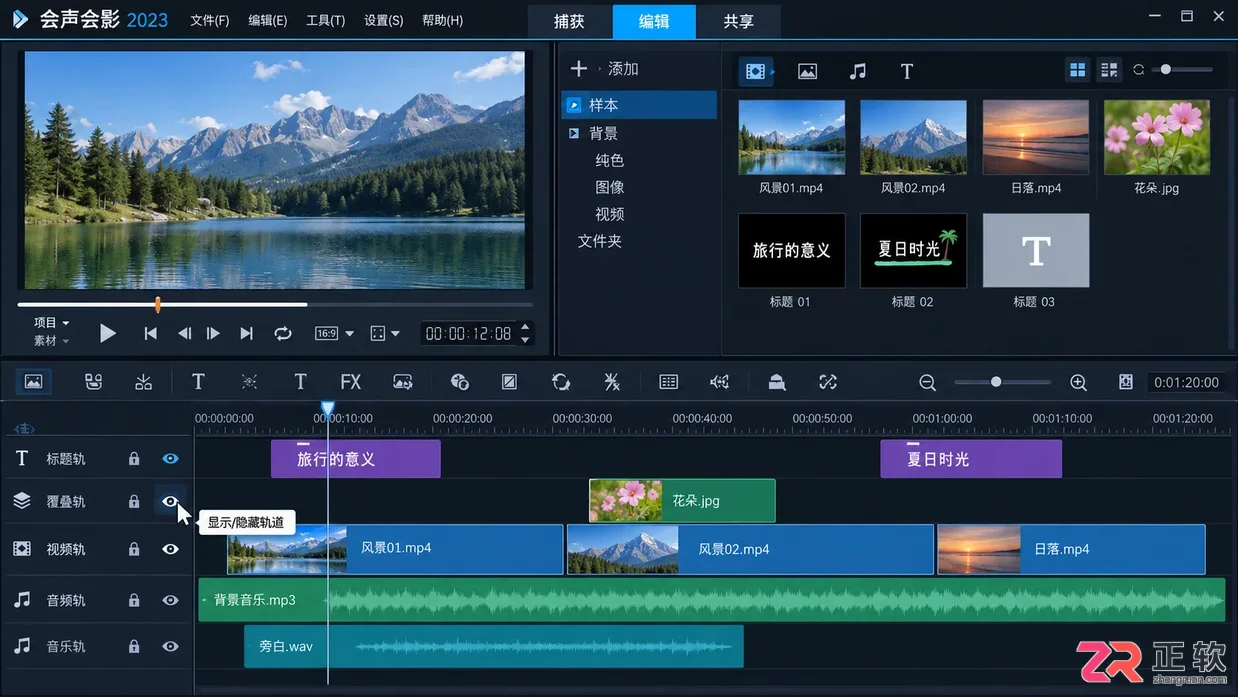Screen dimensions: 1238x697
Task: Click the circular rotate arrows toolbar icon
Action: 561,382
